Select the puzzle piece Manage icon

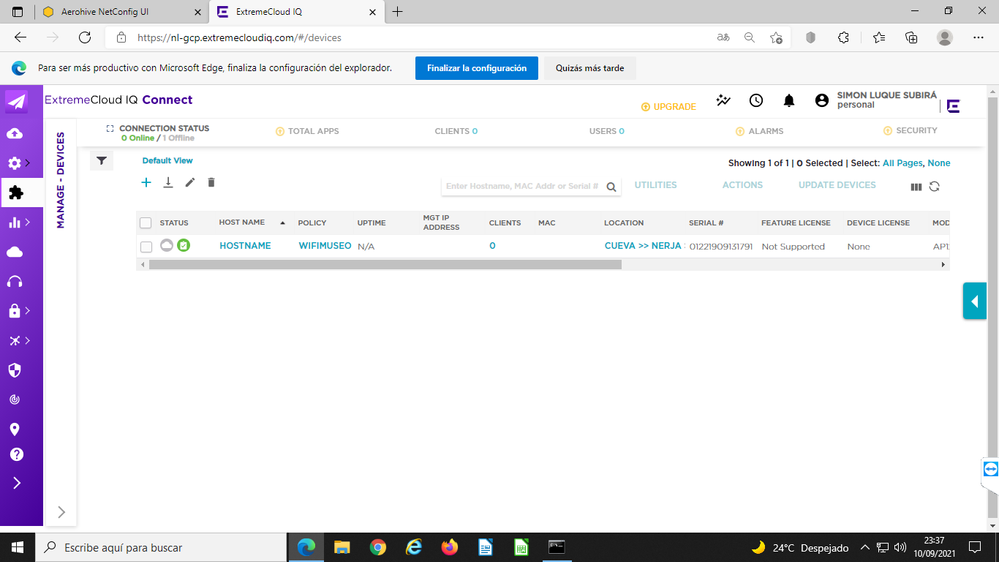(x=16, y=192)
